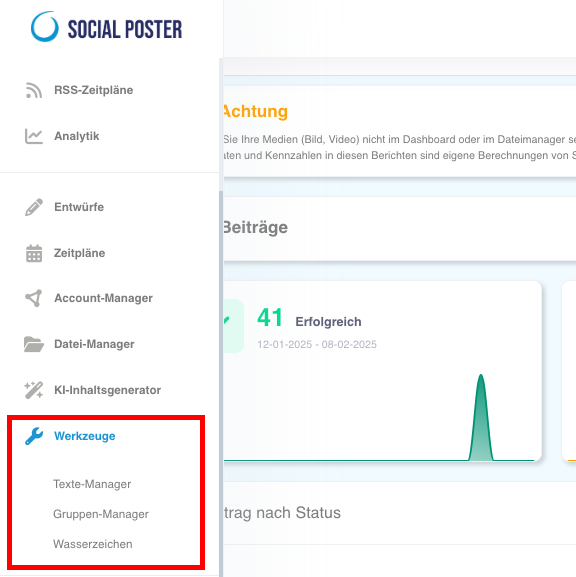Click the Entwürfe pencil icon
Viewport: 576px width, 577px height.
(34, 207)
